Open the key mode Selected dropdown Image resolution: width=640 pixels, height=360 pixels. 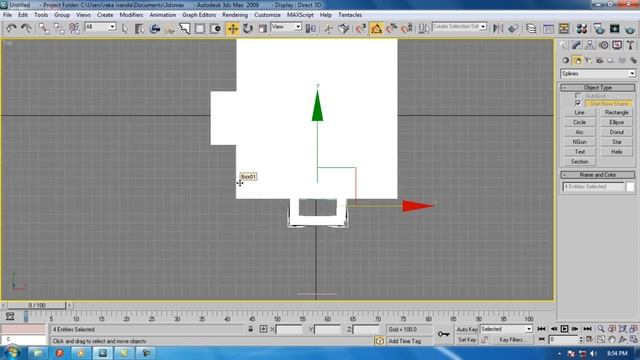506,329
